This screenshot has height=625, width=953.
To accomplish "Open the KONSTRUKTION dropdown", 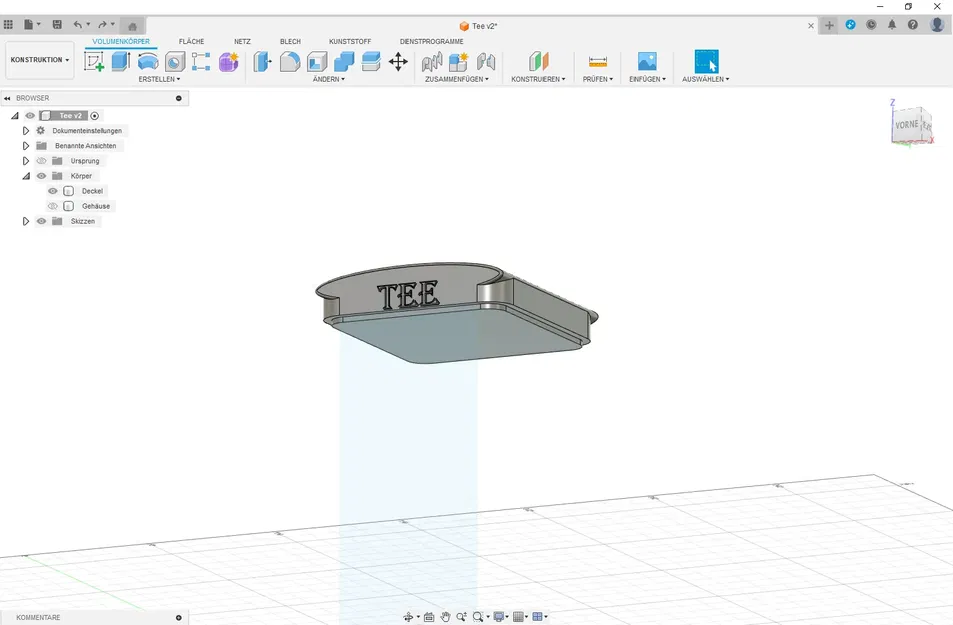I will (x=38, y=60).
